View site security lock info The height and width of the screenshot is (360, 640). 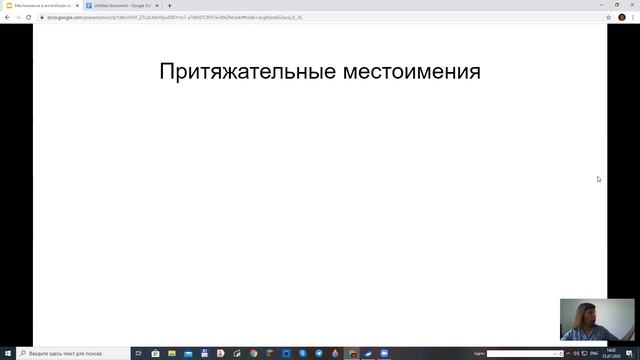42,18
